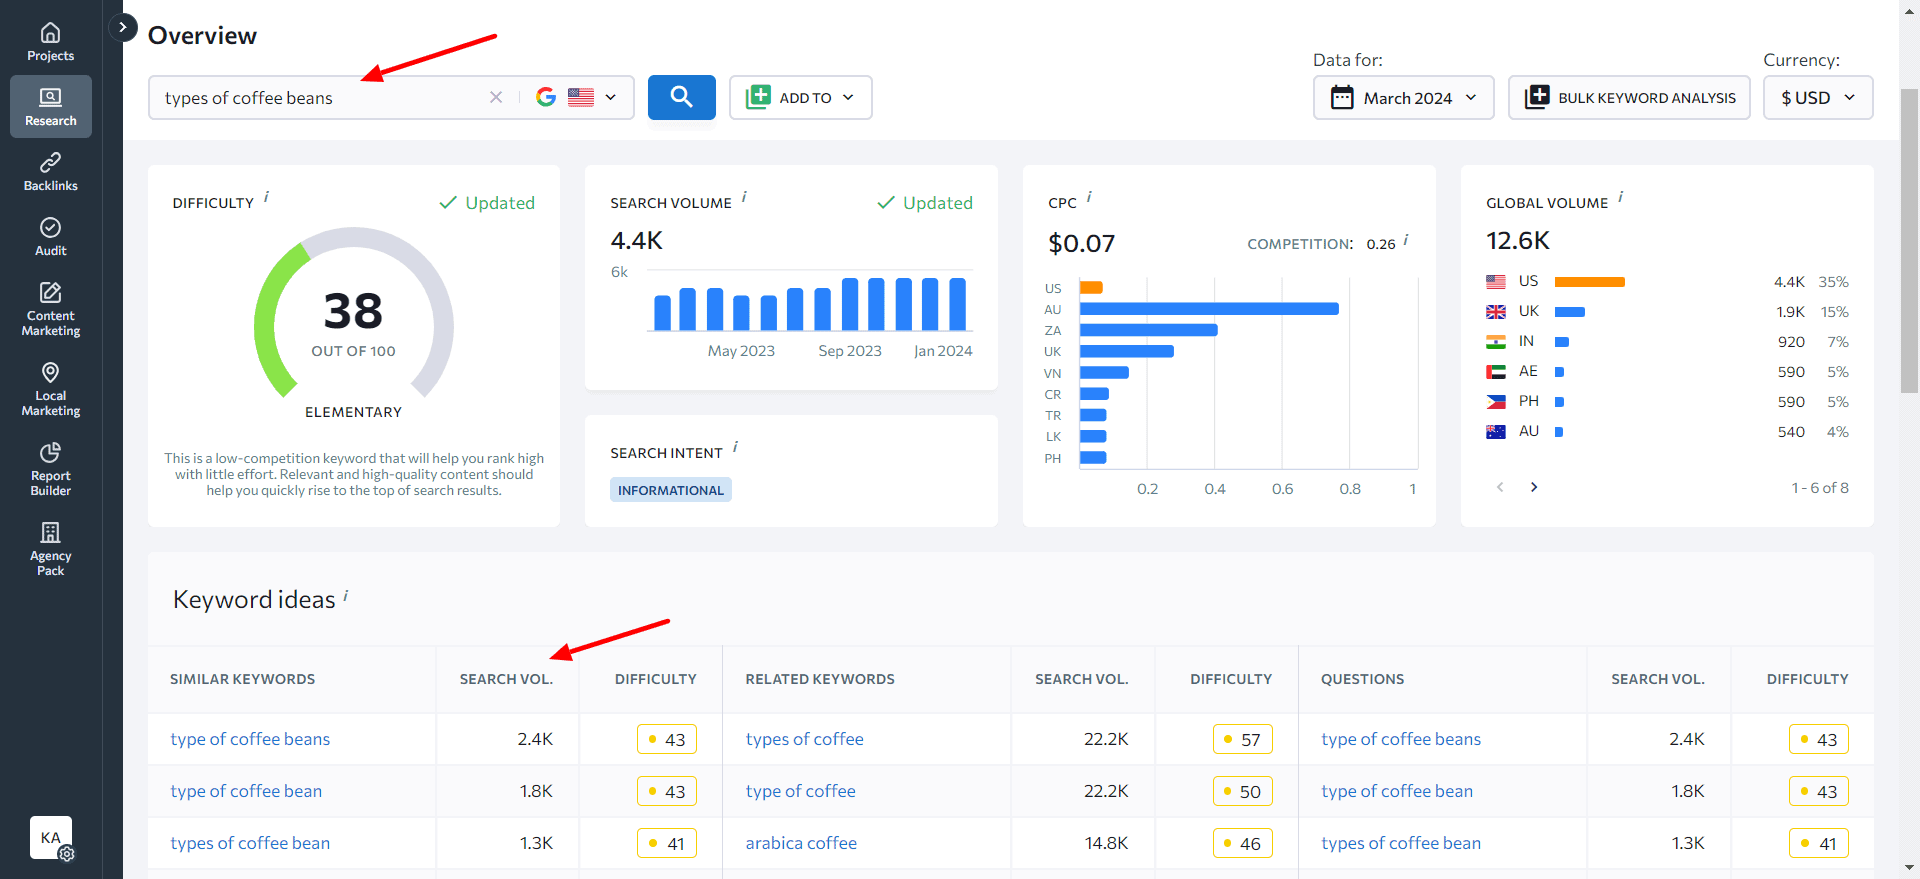This screenshot has width=1920, height=879.
Task: Click the INFORMATIONAL search intent tag
Action: [x=670, y=490]
